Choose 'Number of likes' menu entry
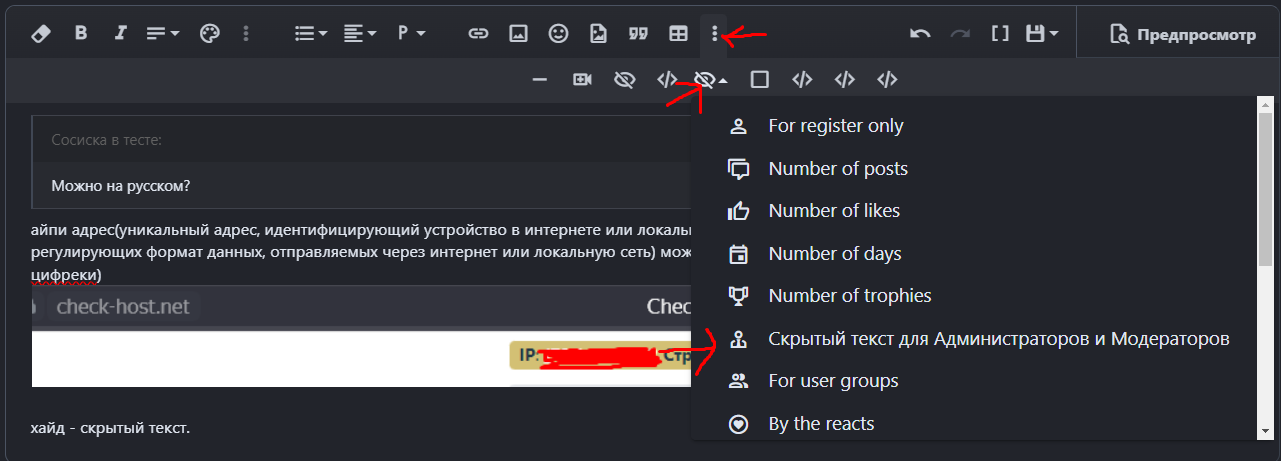The width and height of the screenshot is (1281, 461). 833,211
